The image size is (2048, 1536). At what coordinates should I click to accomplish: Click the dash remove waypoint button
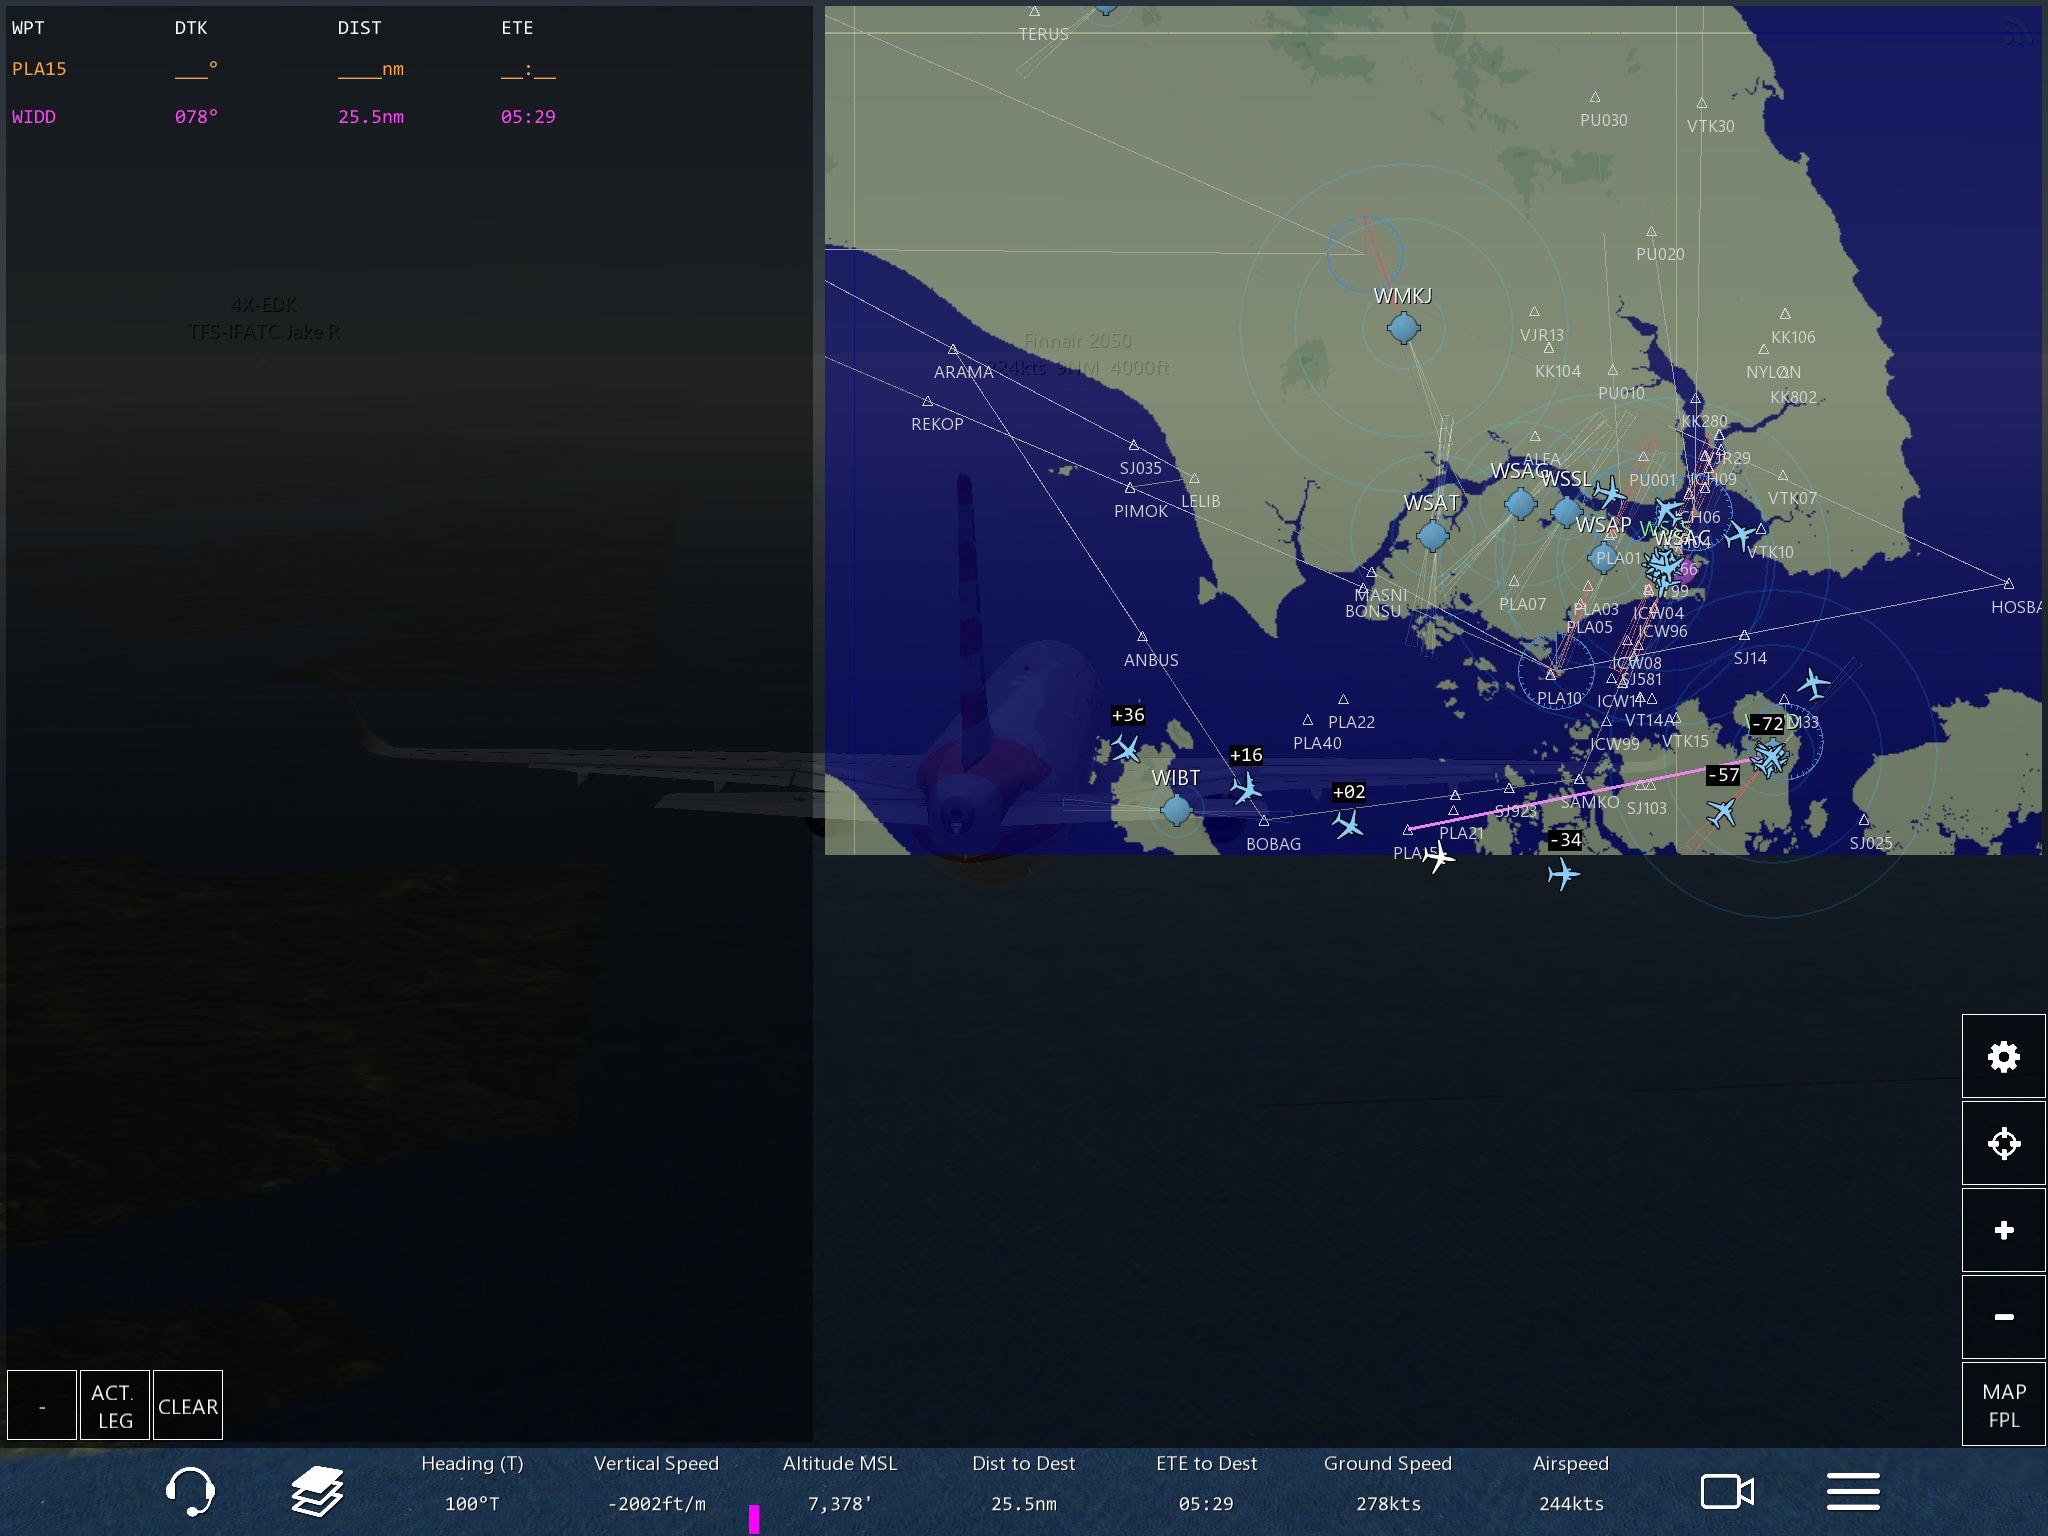tap(42, 1406)
